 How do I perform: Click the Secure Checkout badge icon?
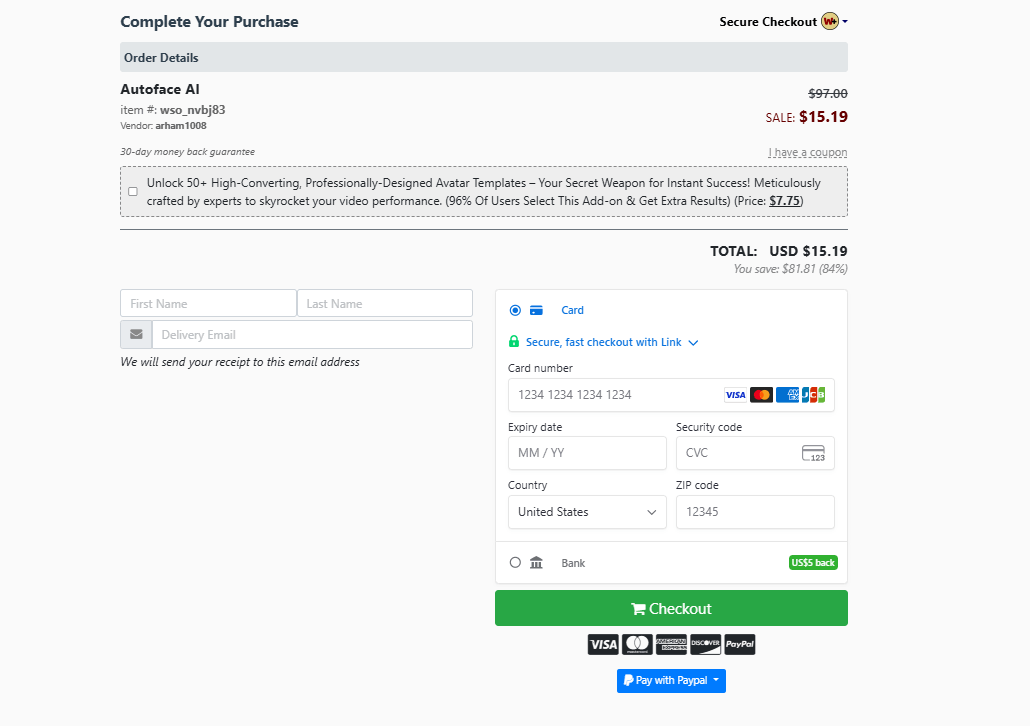tap(829, 21)
